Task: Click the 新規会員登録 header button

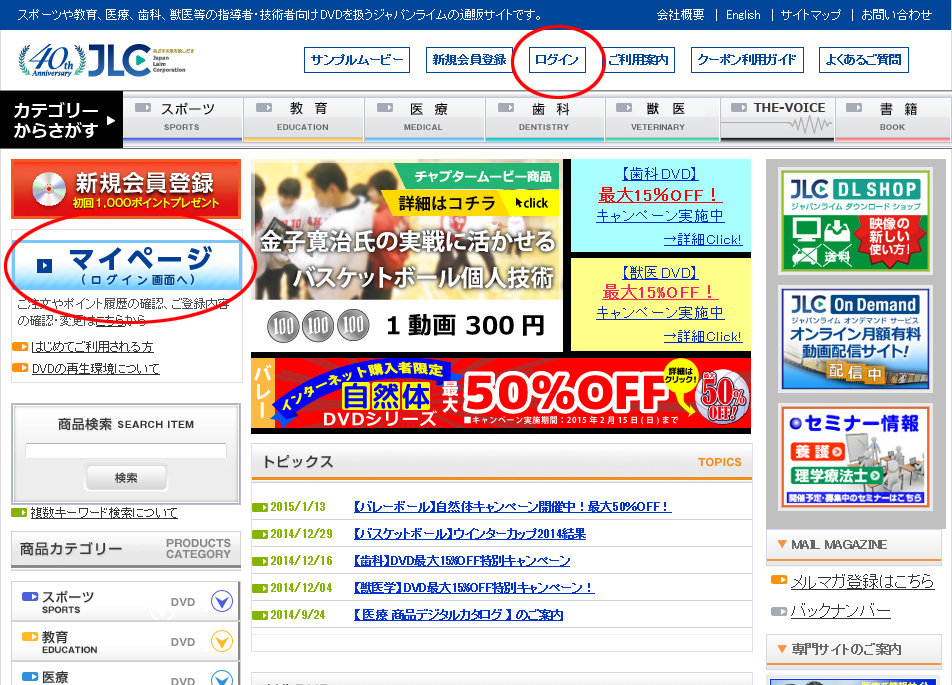Action: 469,60
